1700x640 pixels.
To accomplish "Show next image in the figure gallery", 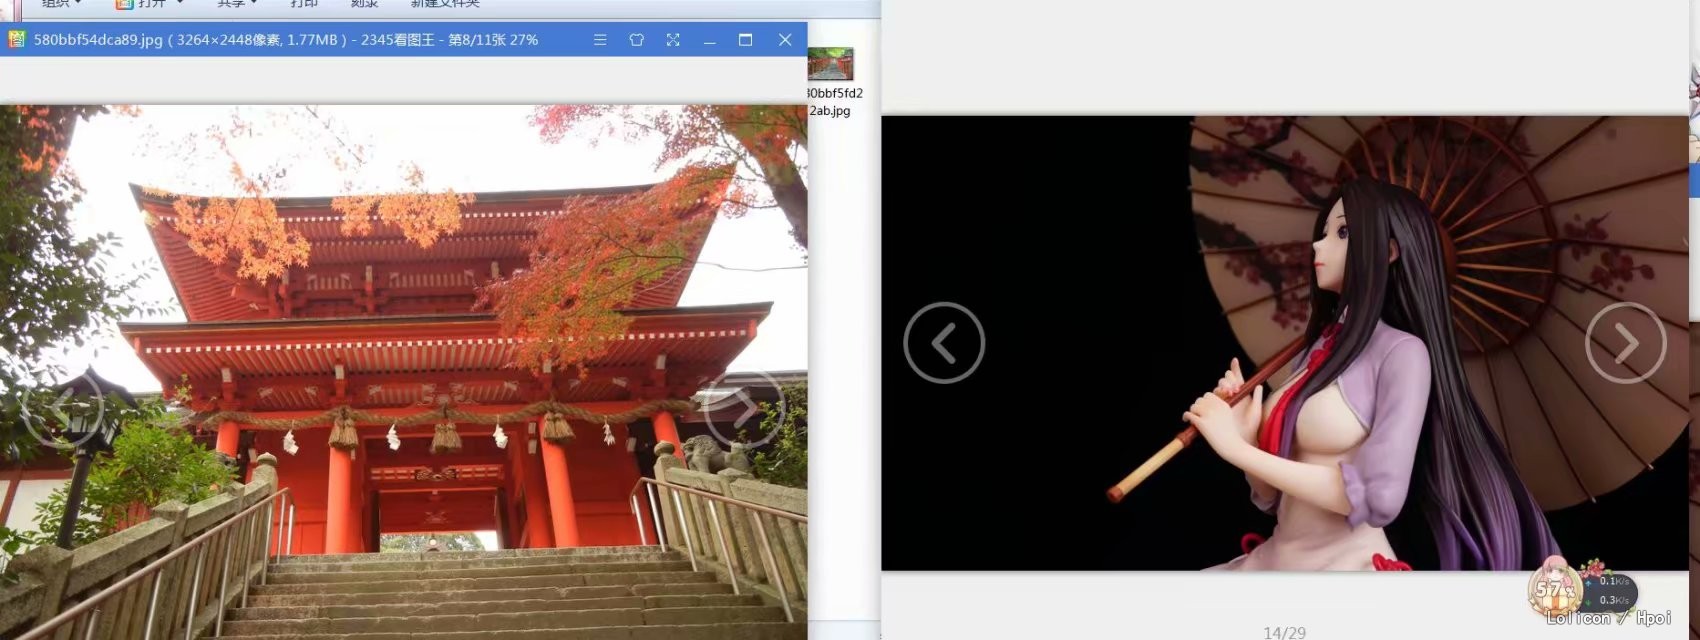I will pyautogui.click(x=1625, y=343).
